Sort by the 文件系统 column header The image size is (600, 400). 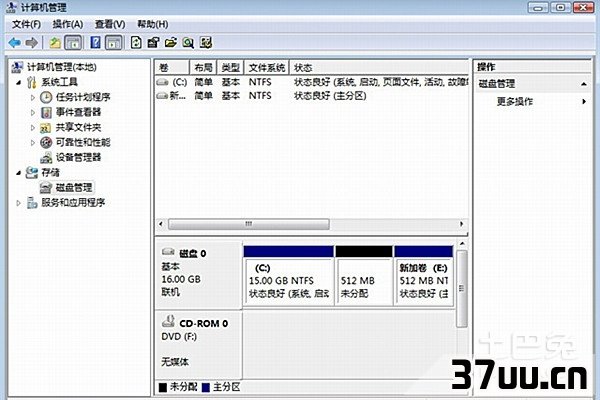point(267,68)
